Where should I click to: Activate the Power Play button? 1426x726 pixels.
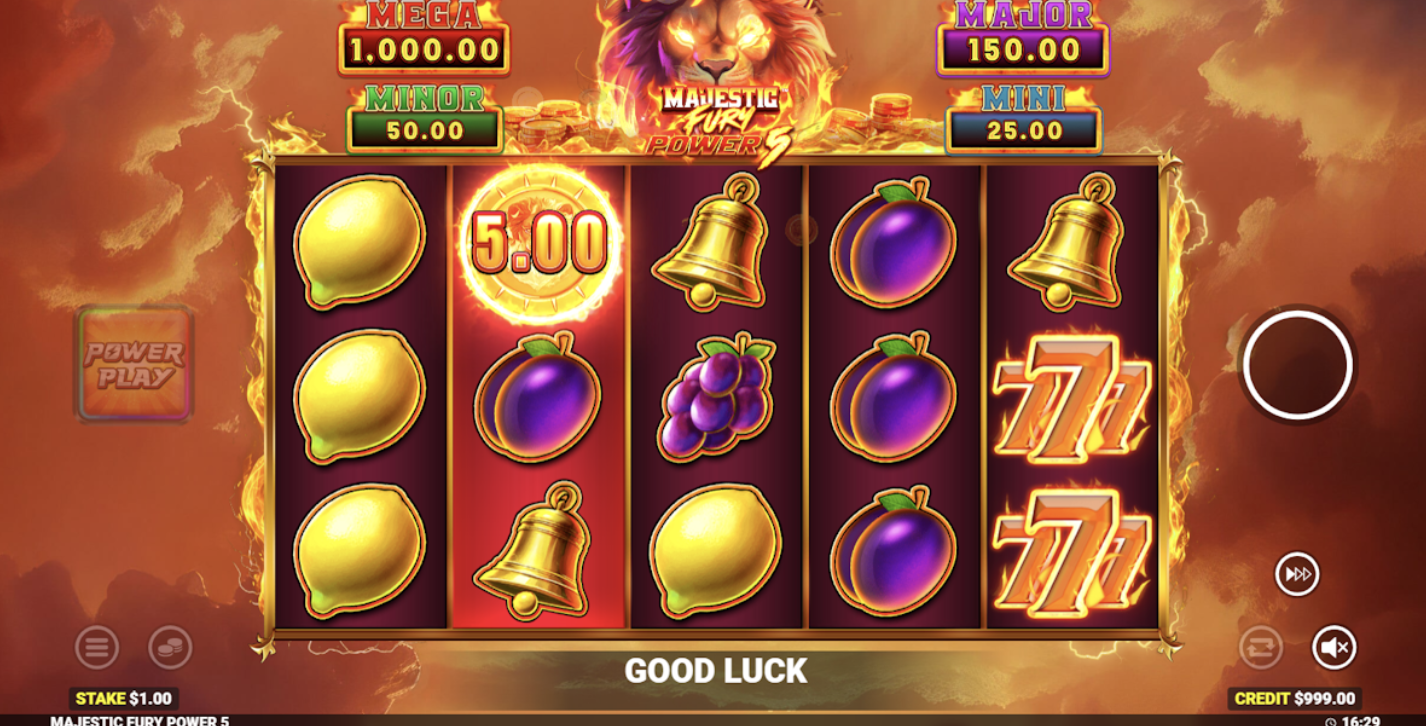135,364
